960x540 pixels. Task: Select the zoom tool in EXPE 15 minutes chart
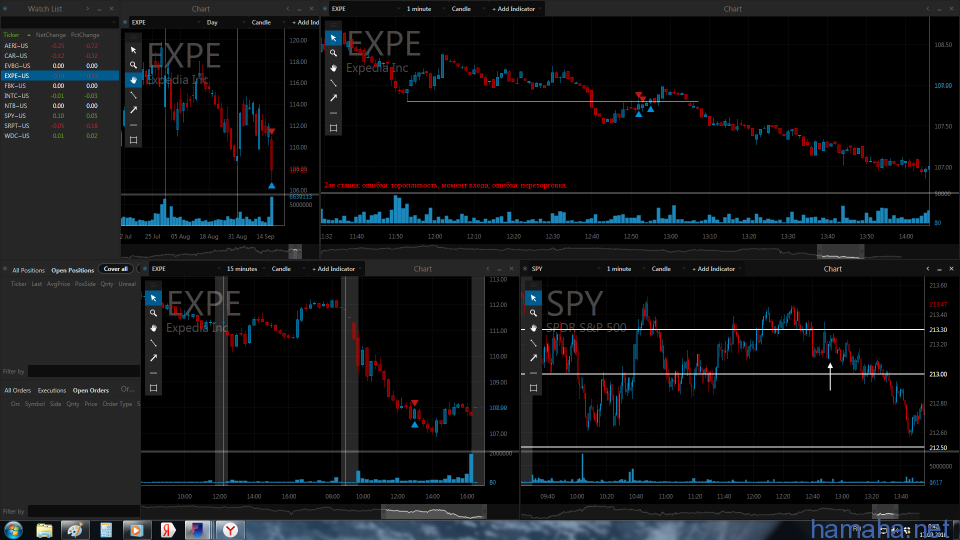tap(153, 313)
